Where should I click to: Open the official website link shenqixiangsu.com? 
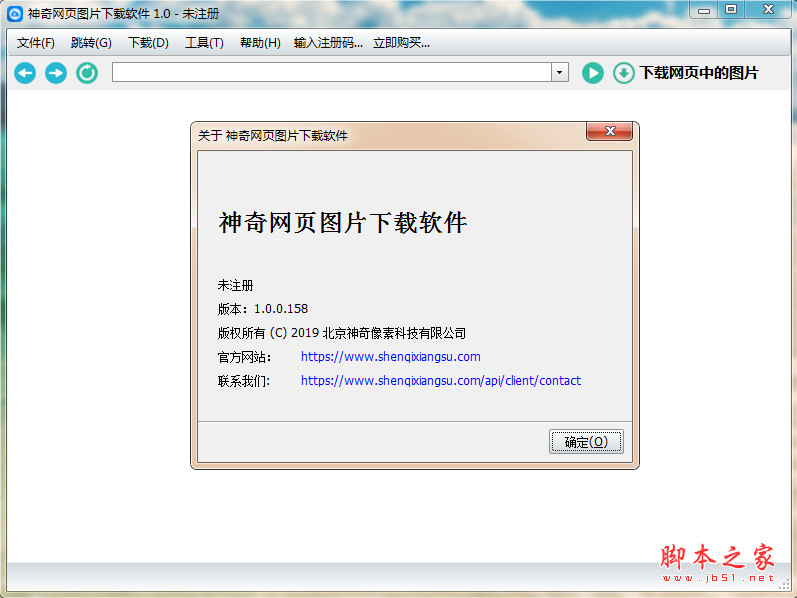pos(390,356)
